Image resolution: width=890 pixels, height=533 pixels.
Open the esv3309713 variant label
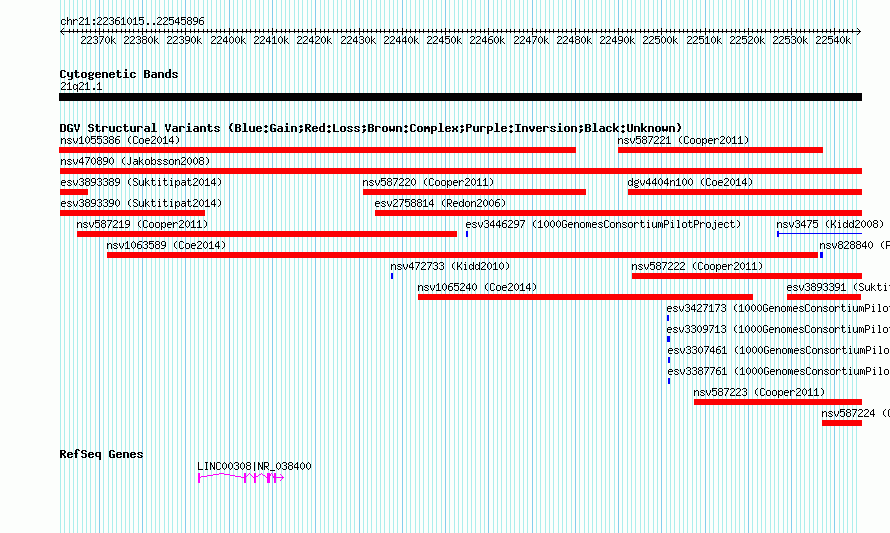778,329
